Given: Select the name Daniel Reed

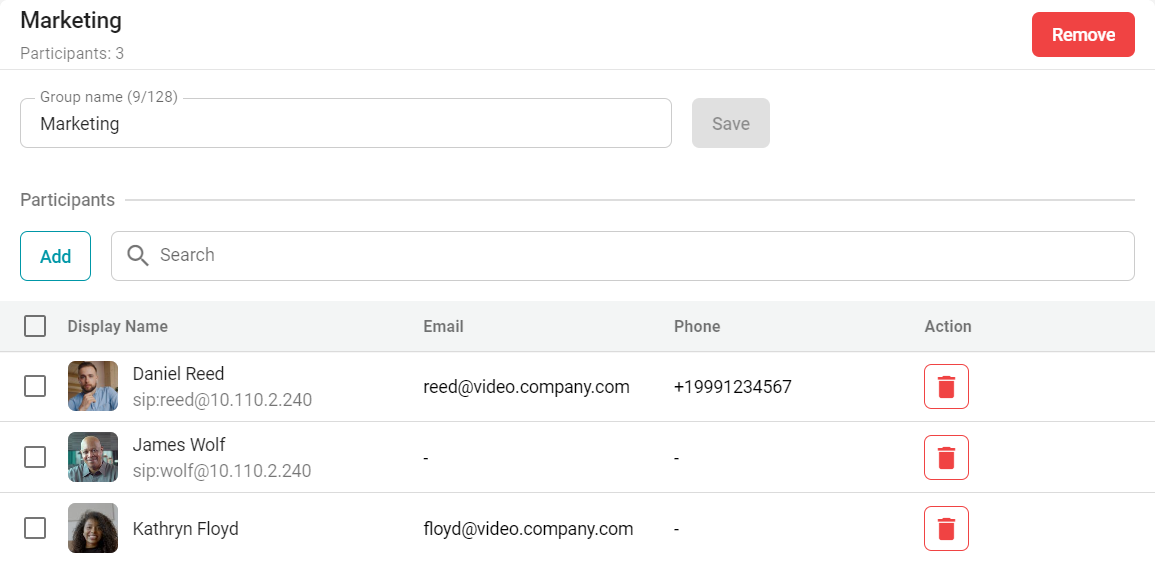Looking at the screenshot, I should pos(178,374).
